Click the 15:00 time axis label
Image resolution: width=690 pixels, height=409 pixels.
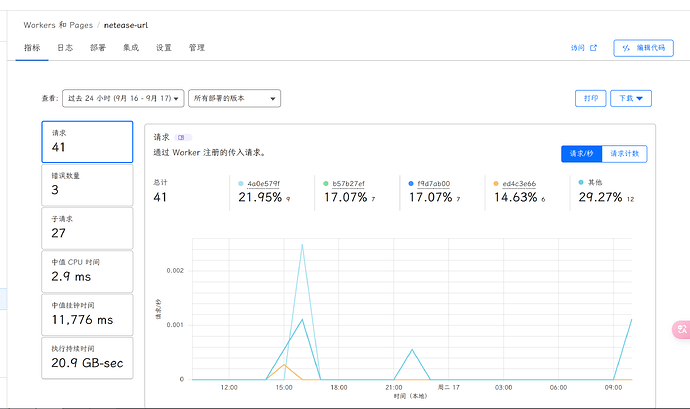point(284,387)
